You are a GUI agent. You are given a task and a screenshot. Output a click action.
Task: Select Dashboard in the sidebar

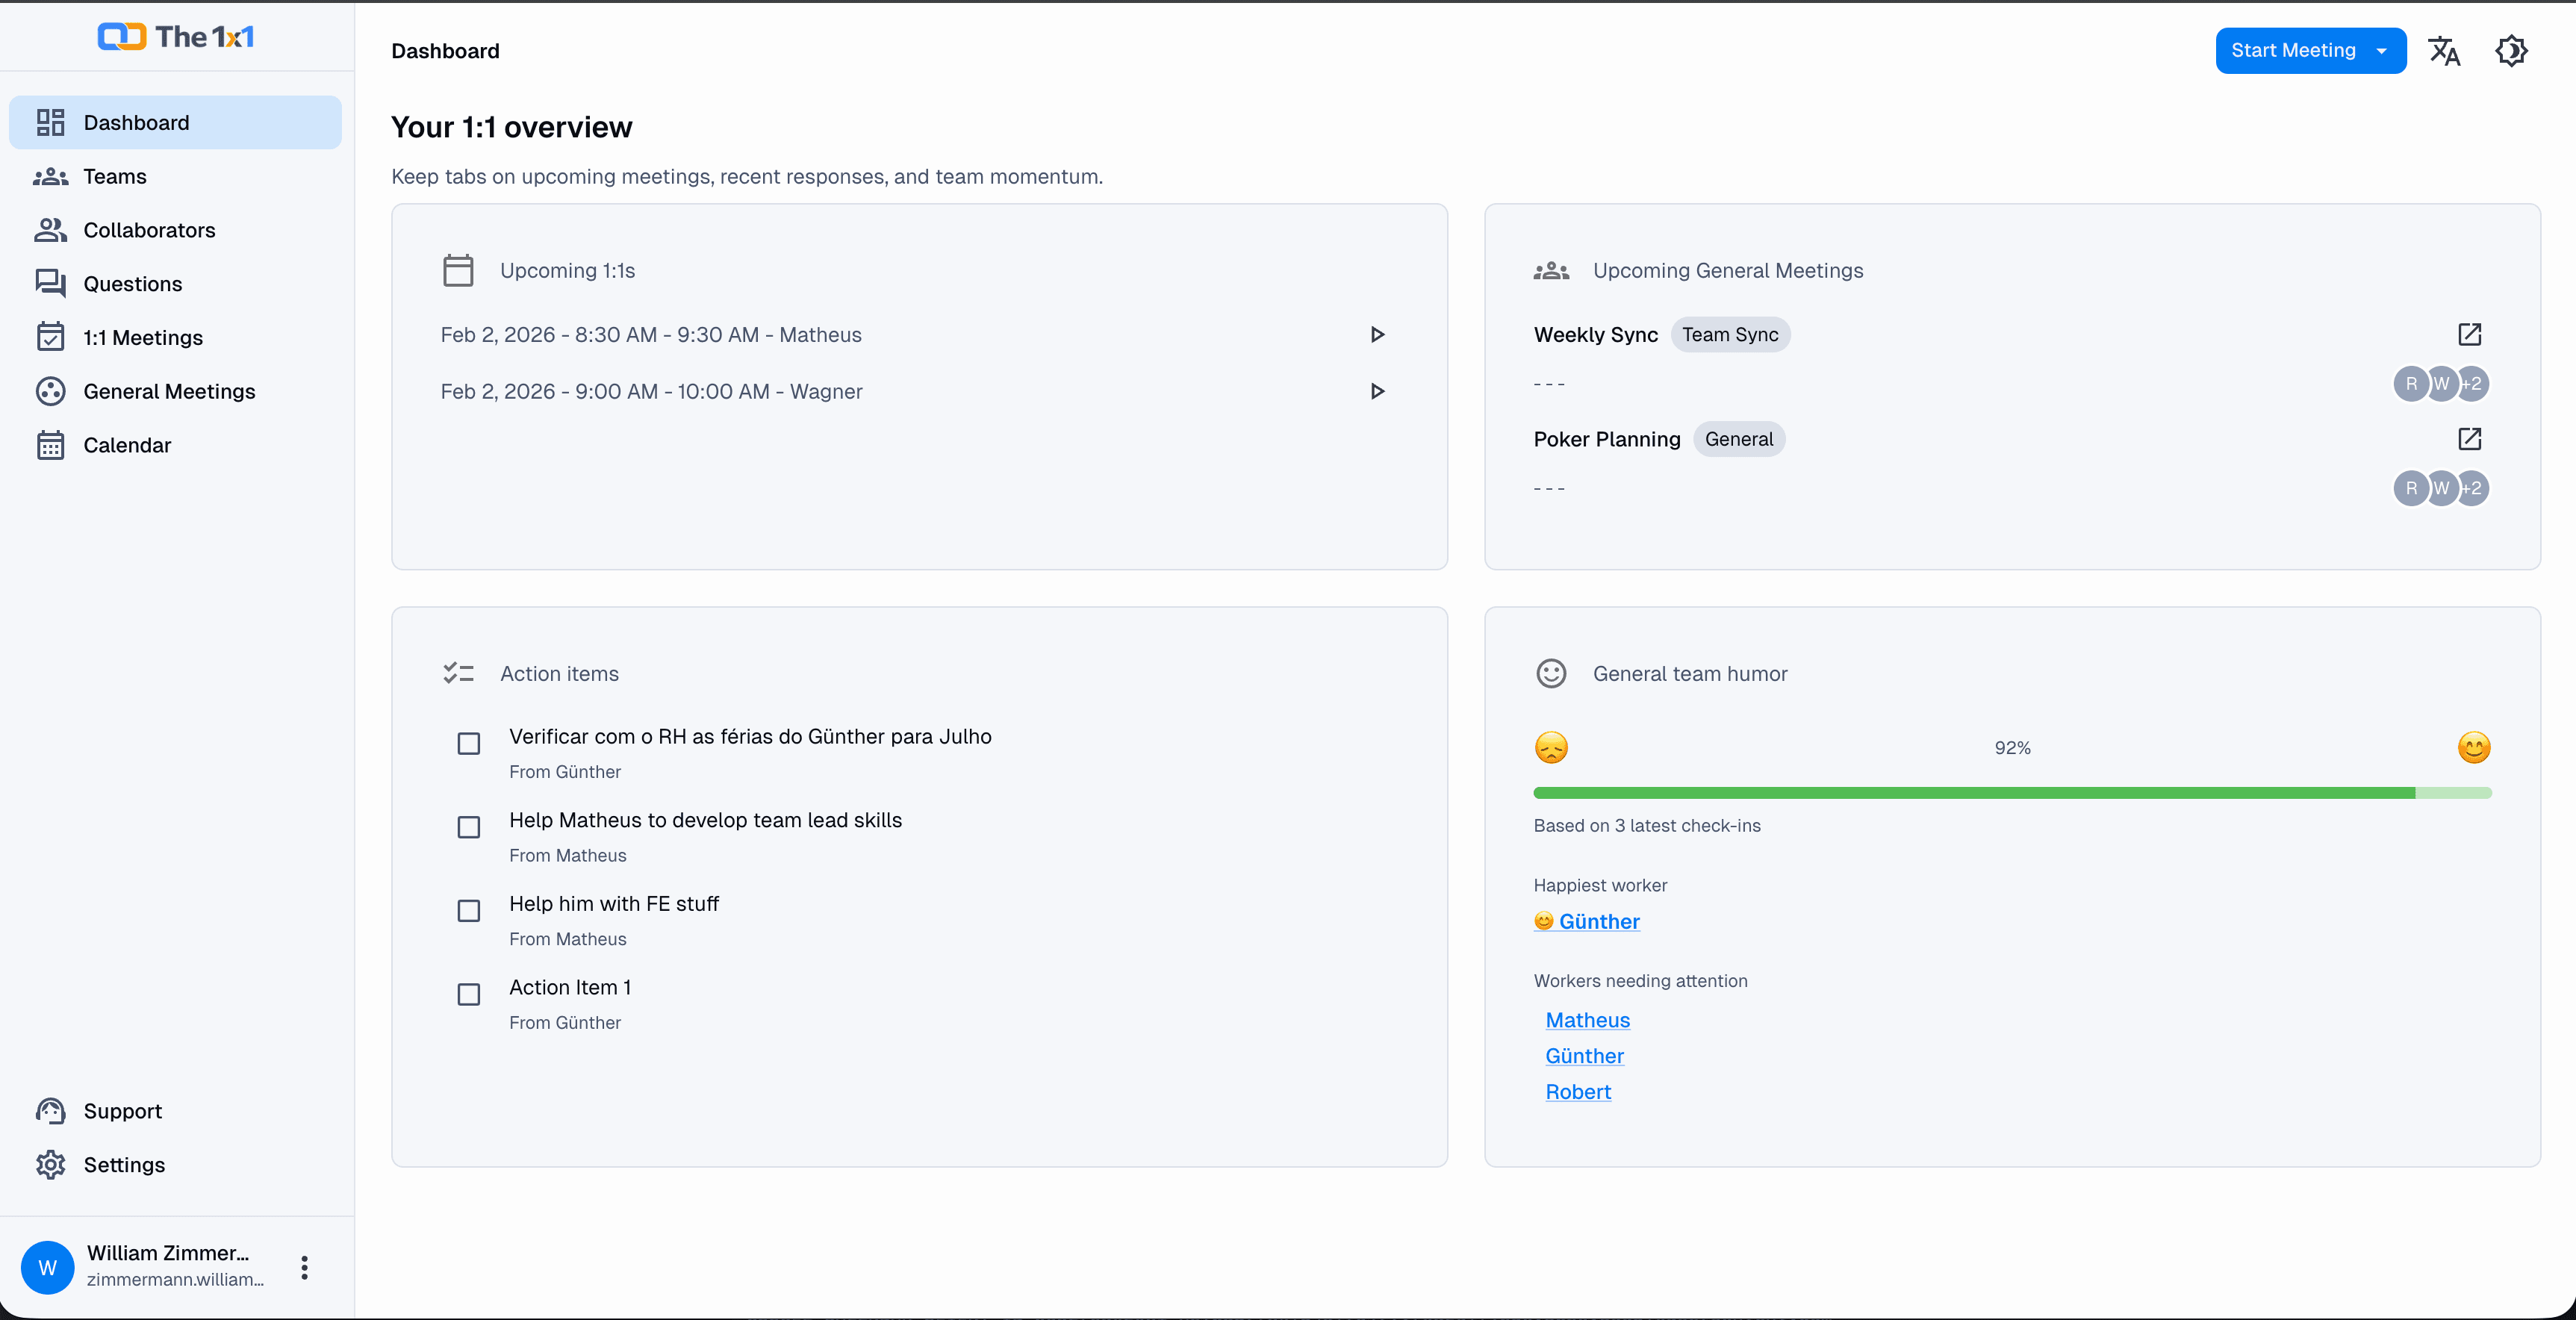(136, 122)
